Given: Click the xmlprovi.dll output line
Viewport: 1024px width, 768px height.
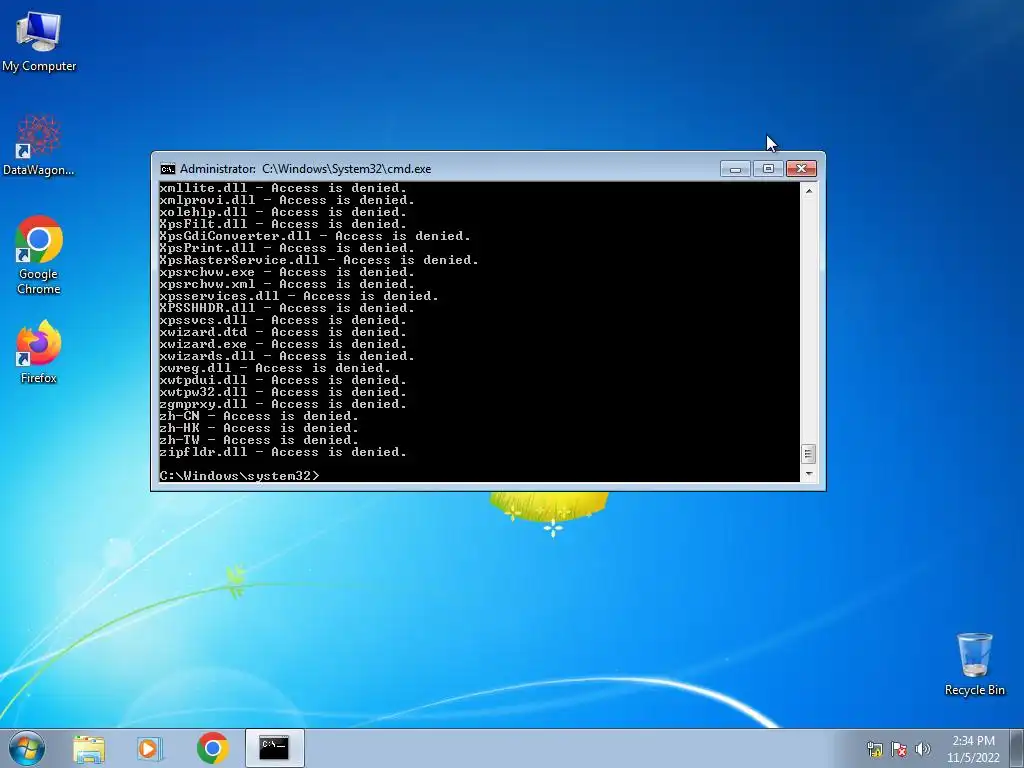Looking at the screenshot, I should coord(287,200).
